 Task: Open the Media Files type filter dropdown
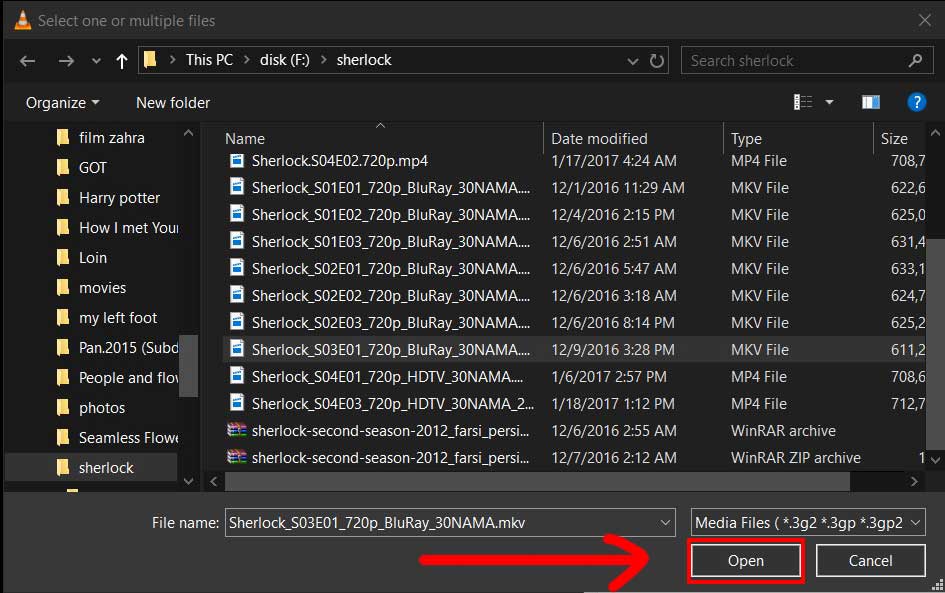[x=808, y=522]
